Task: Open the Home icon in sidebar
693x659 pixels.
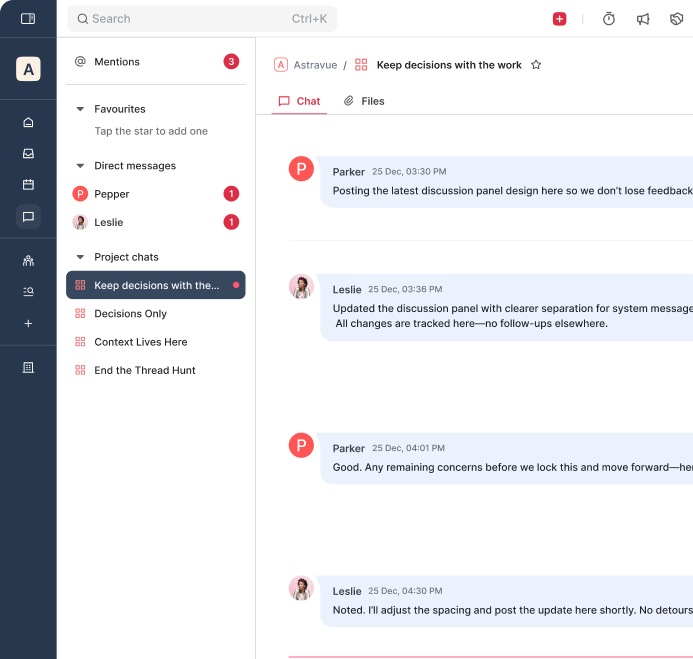Action: coord(28,122)
